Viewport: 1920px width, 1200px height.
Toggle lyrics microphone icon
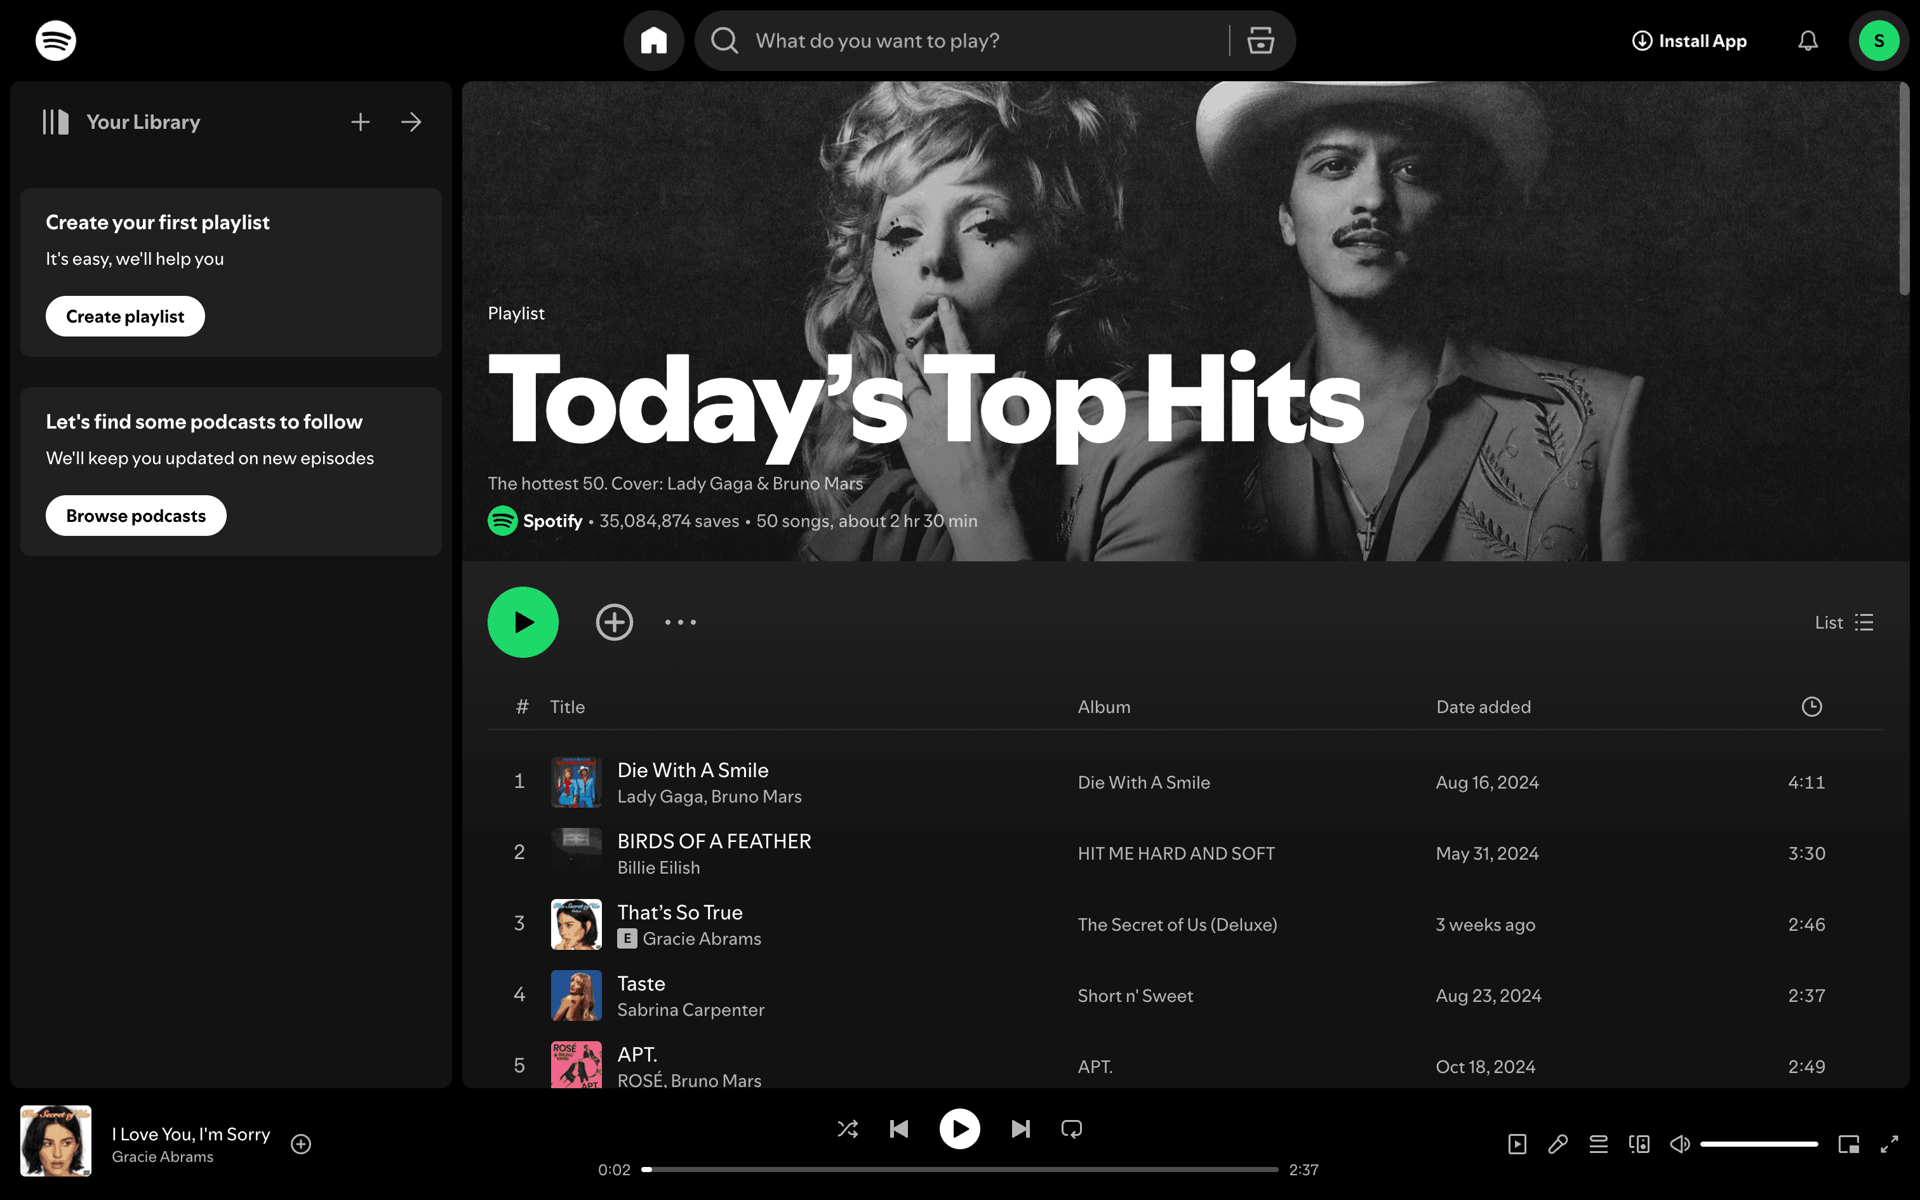pos(1558,1144)
